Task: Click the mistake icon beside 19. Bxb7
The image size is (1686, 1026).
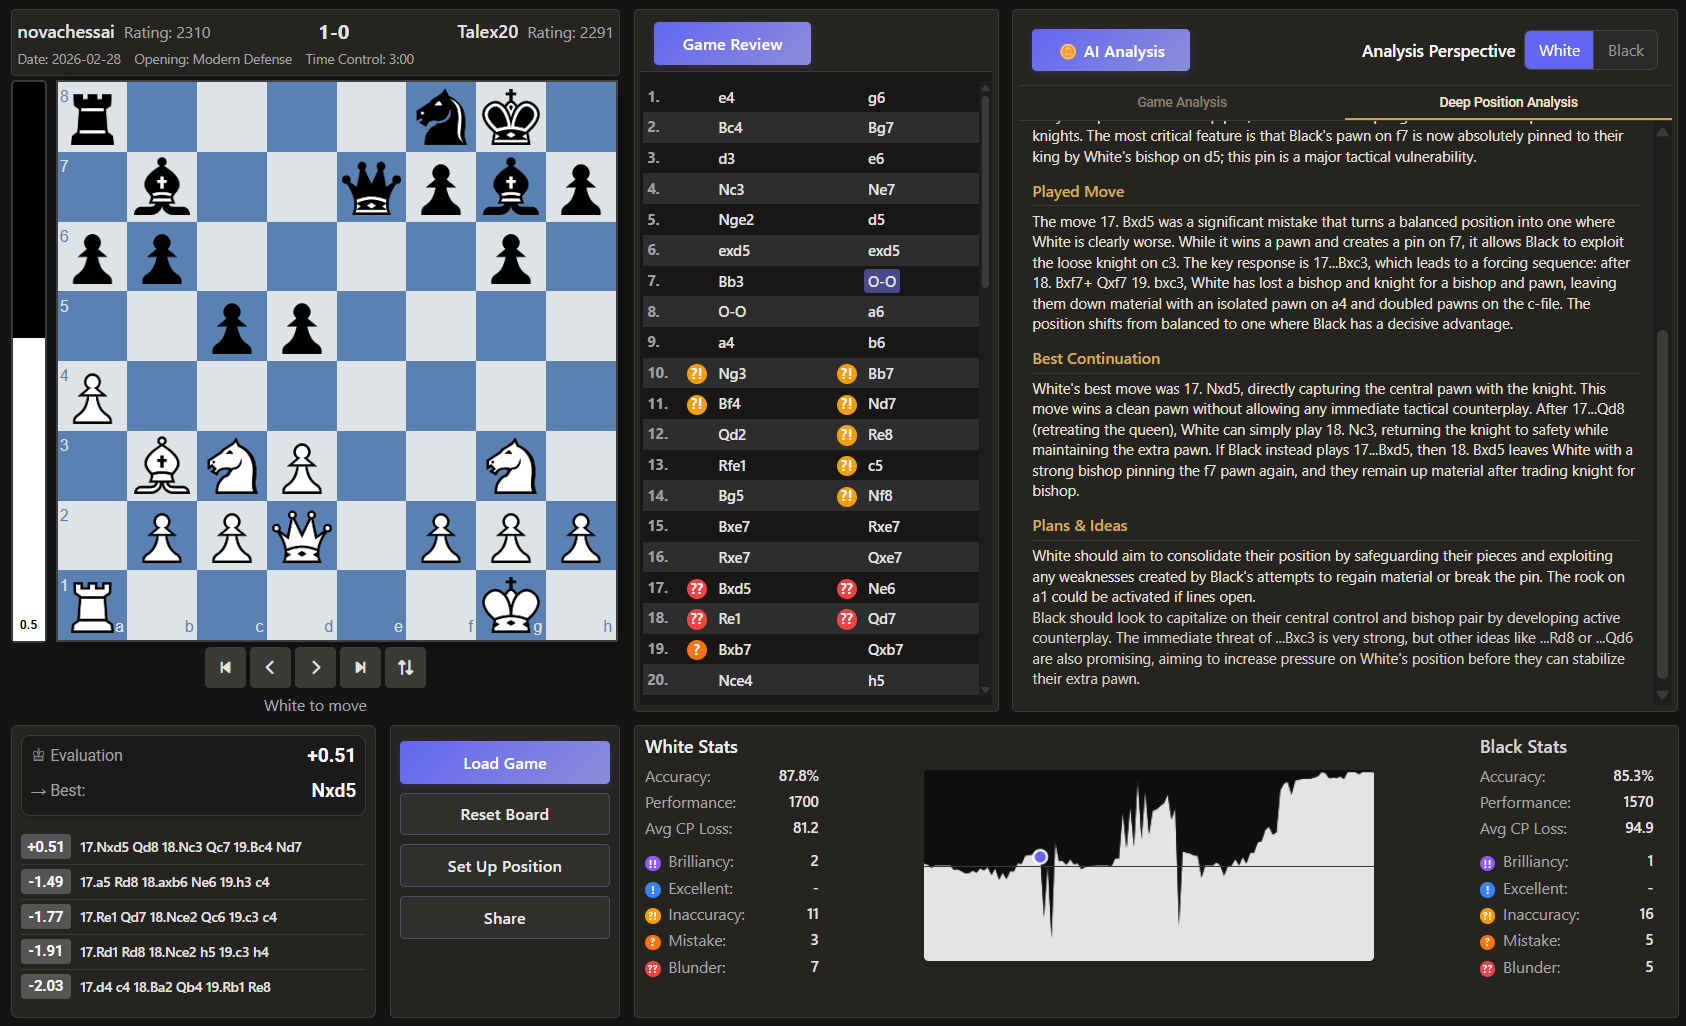Action: click(x=697, y=650)
